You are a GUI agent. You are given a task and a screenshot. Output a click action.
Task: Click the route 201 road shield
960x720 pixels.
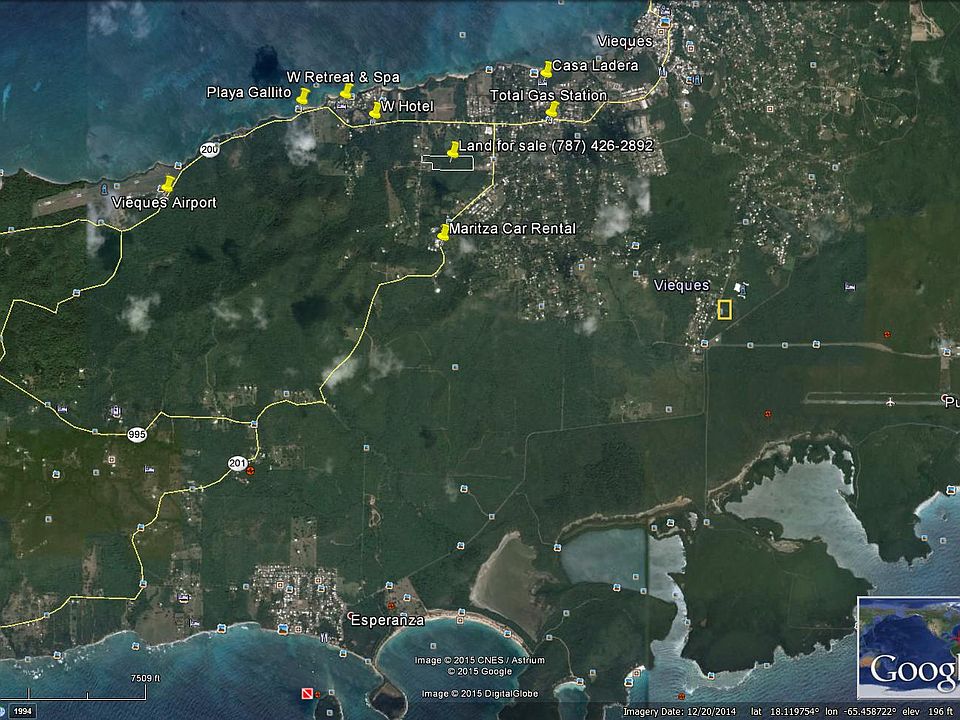[238, 463]
